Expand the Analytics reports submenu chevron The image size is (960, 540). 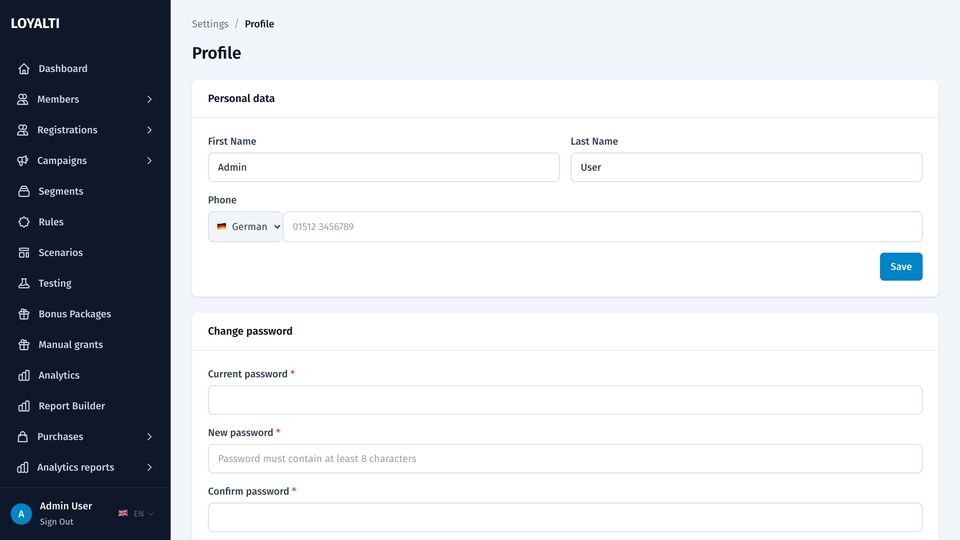coord(149,467)
